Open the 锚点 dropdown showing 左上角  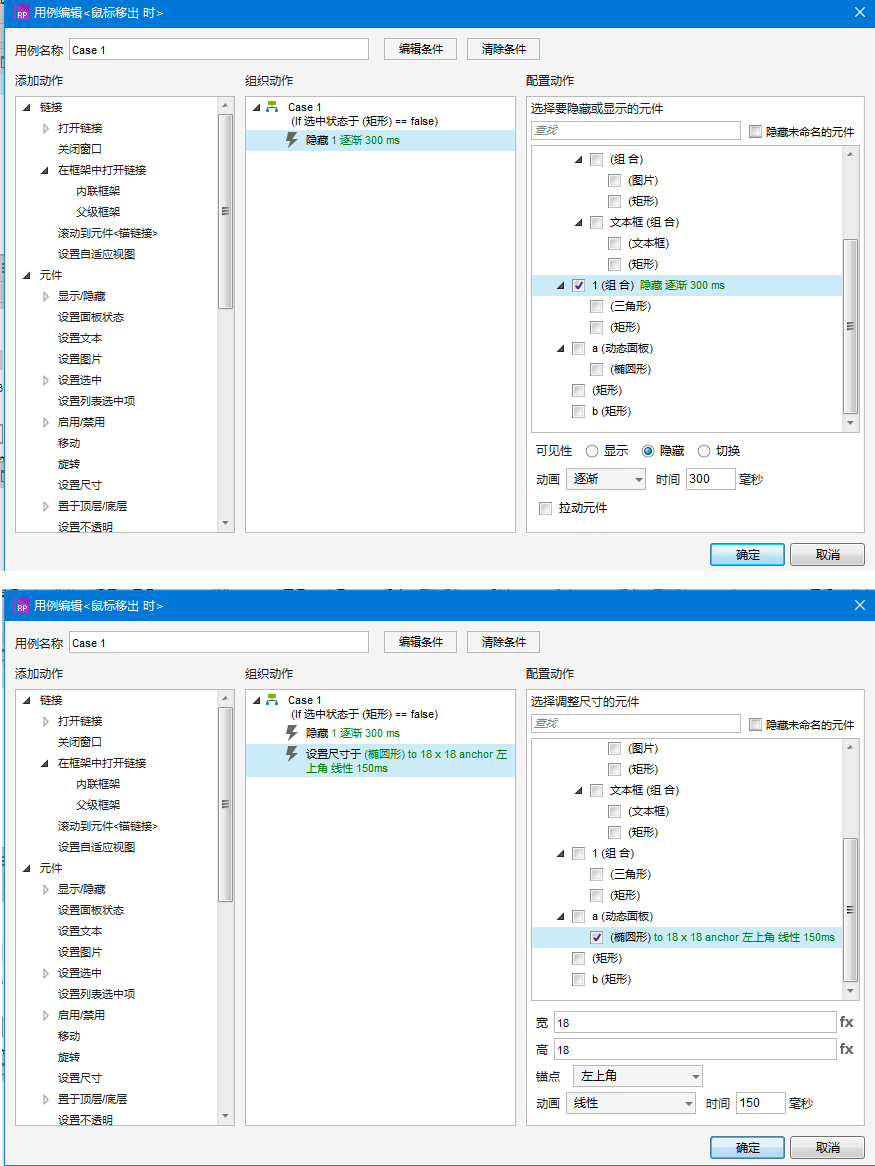point(637,1076)
